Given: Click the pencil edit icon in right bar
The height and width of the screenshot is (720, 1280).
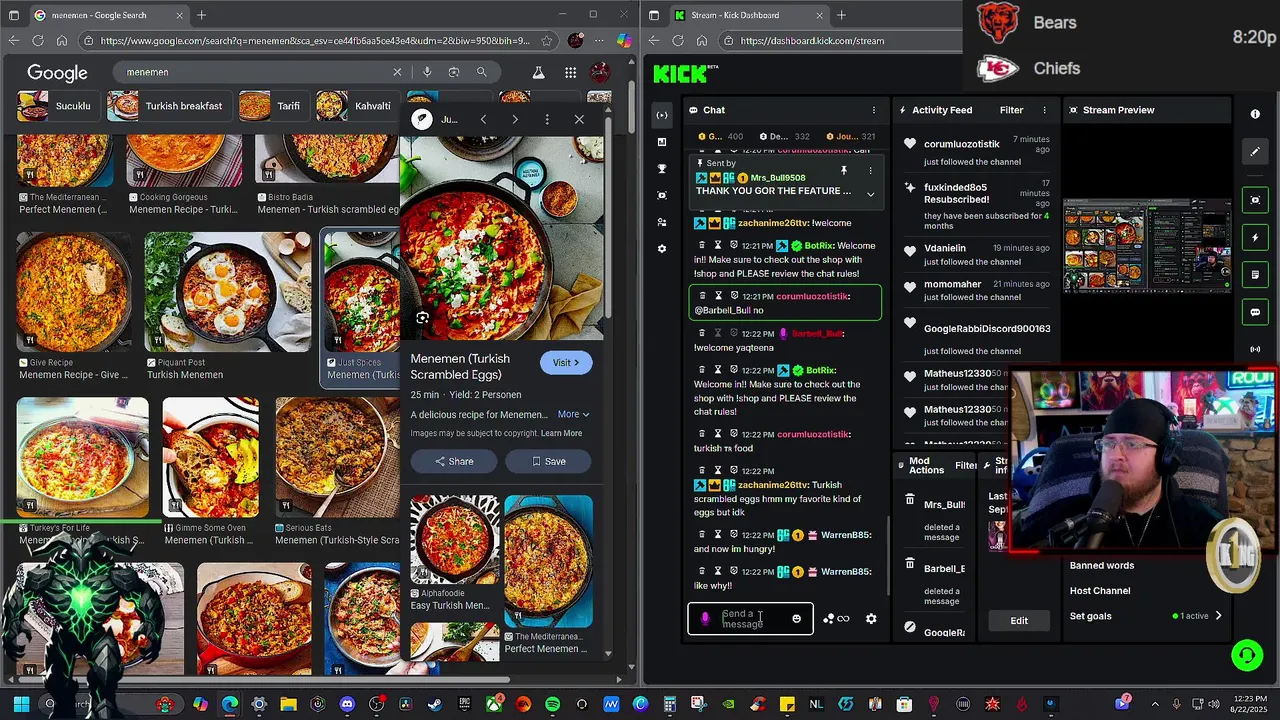Looking at the screenshot, I should 1255,152.
